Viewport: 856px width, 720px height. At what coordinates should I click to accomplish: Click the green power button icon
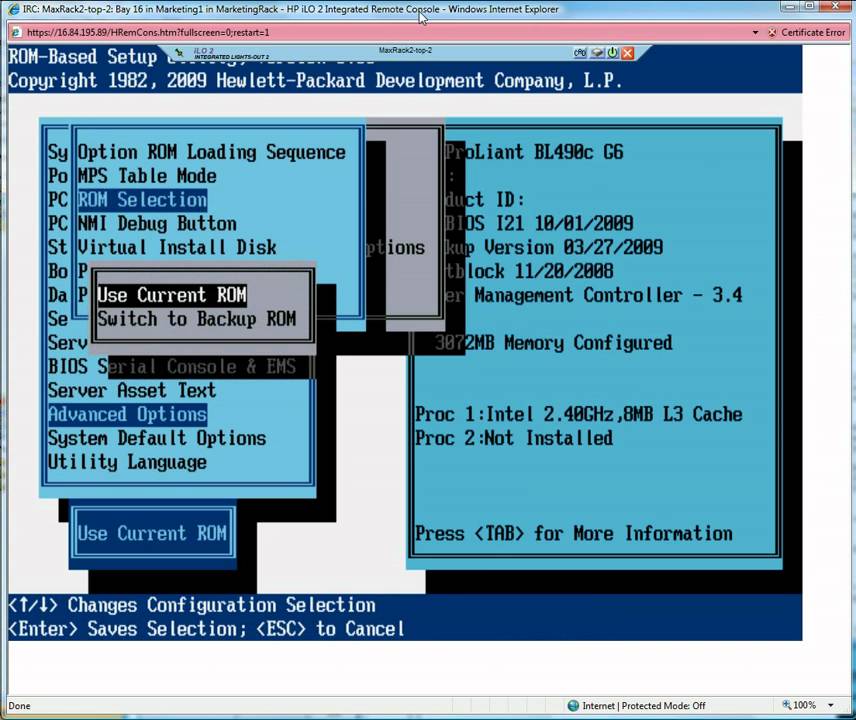click(613, 53)
